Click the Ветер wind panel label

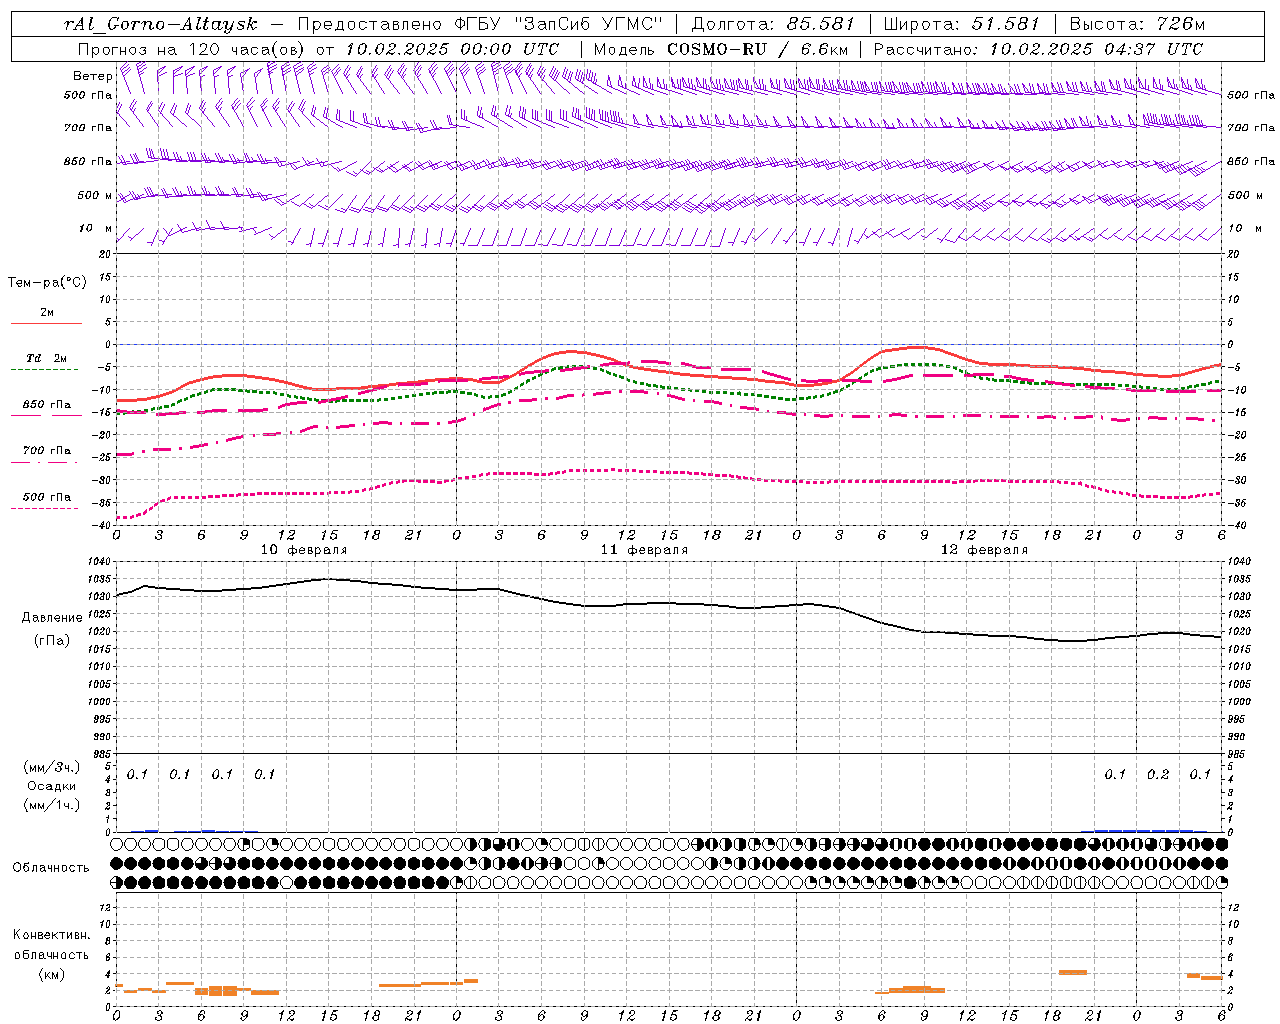[x=92, y=76]
